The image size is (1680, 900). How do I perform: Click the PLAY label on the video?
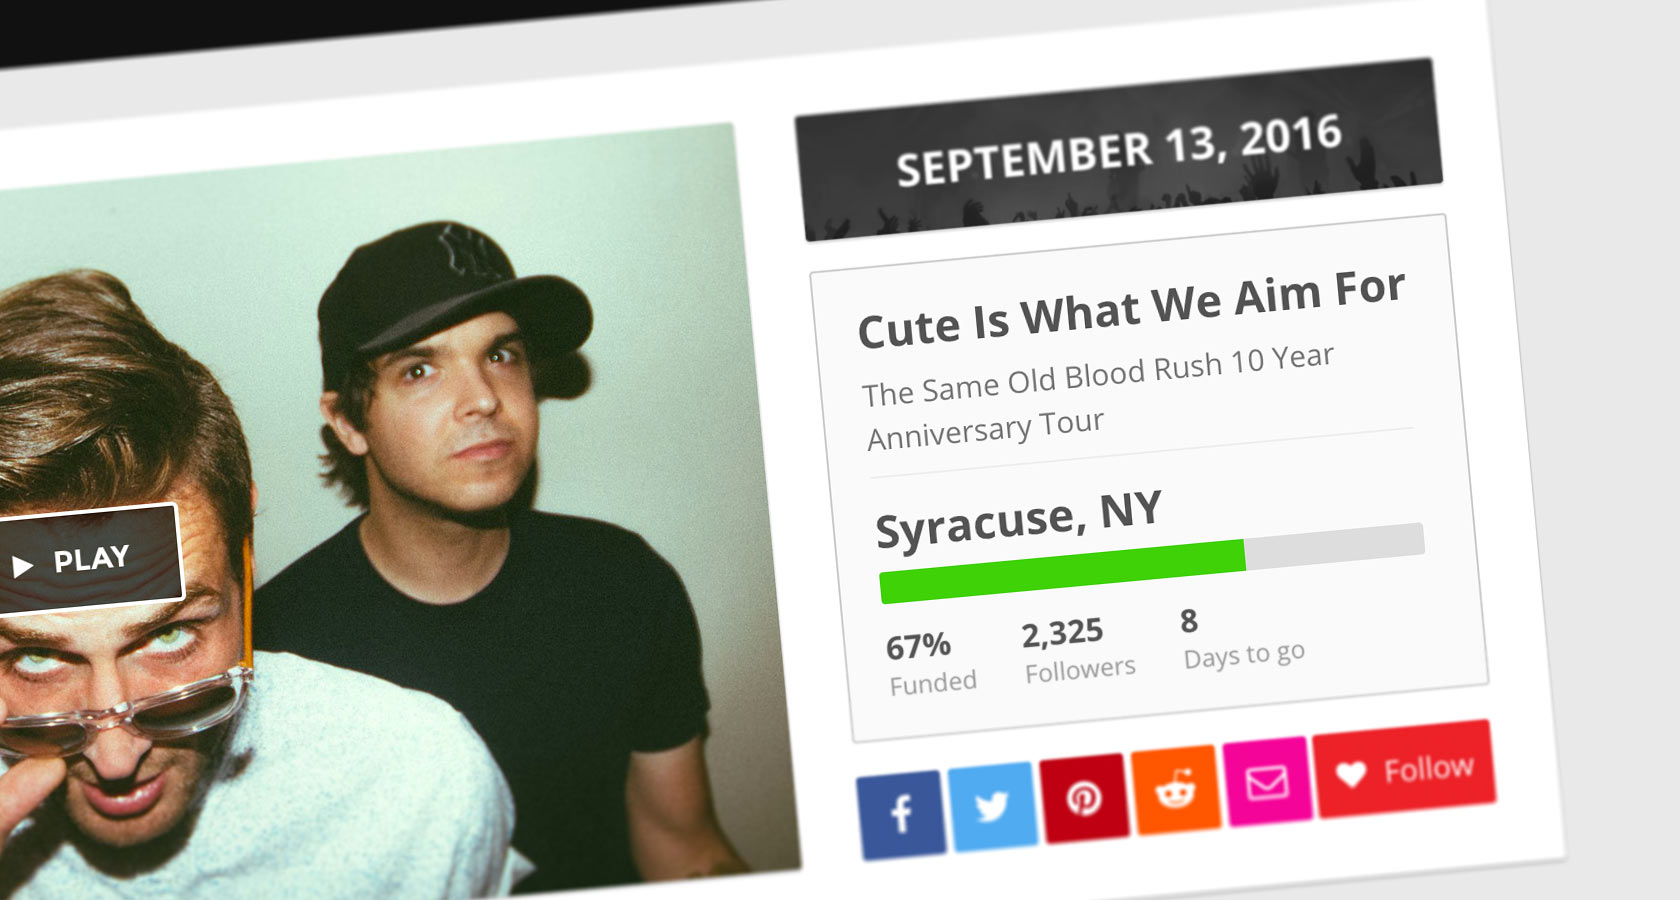tap(91, 559)
